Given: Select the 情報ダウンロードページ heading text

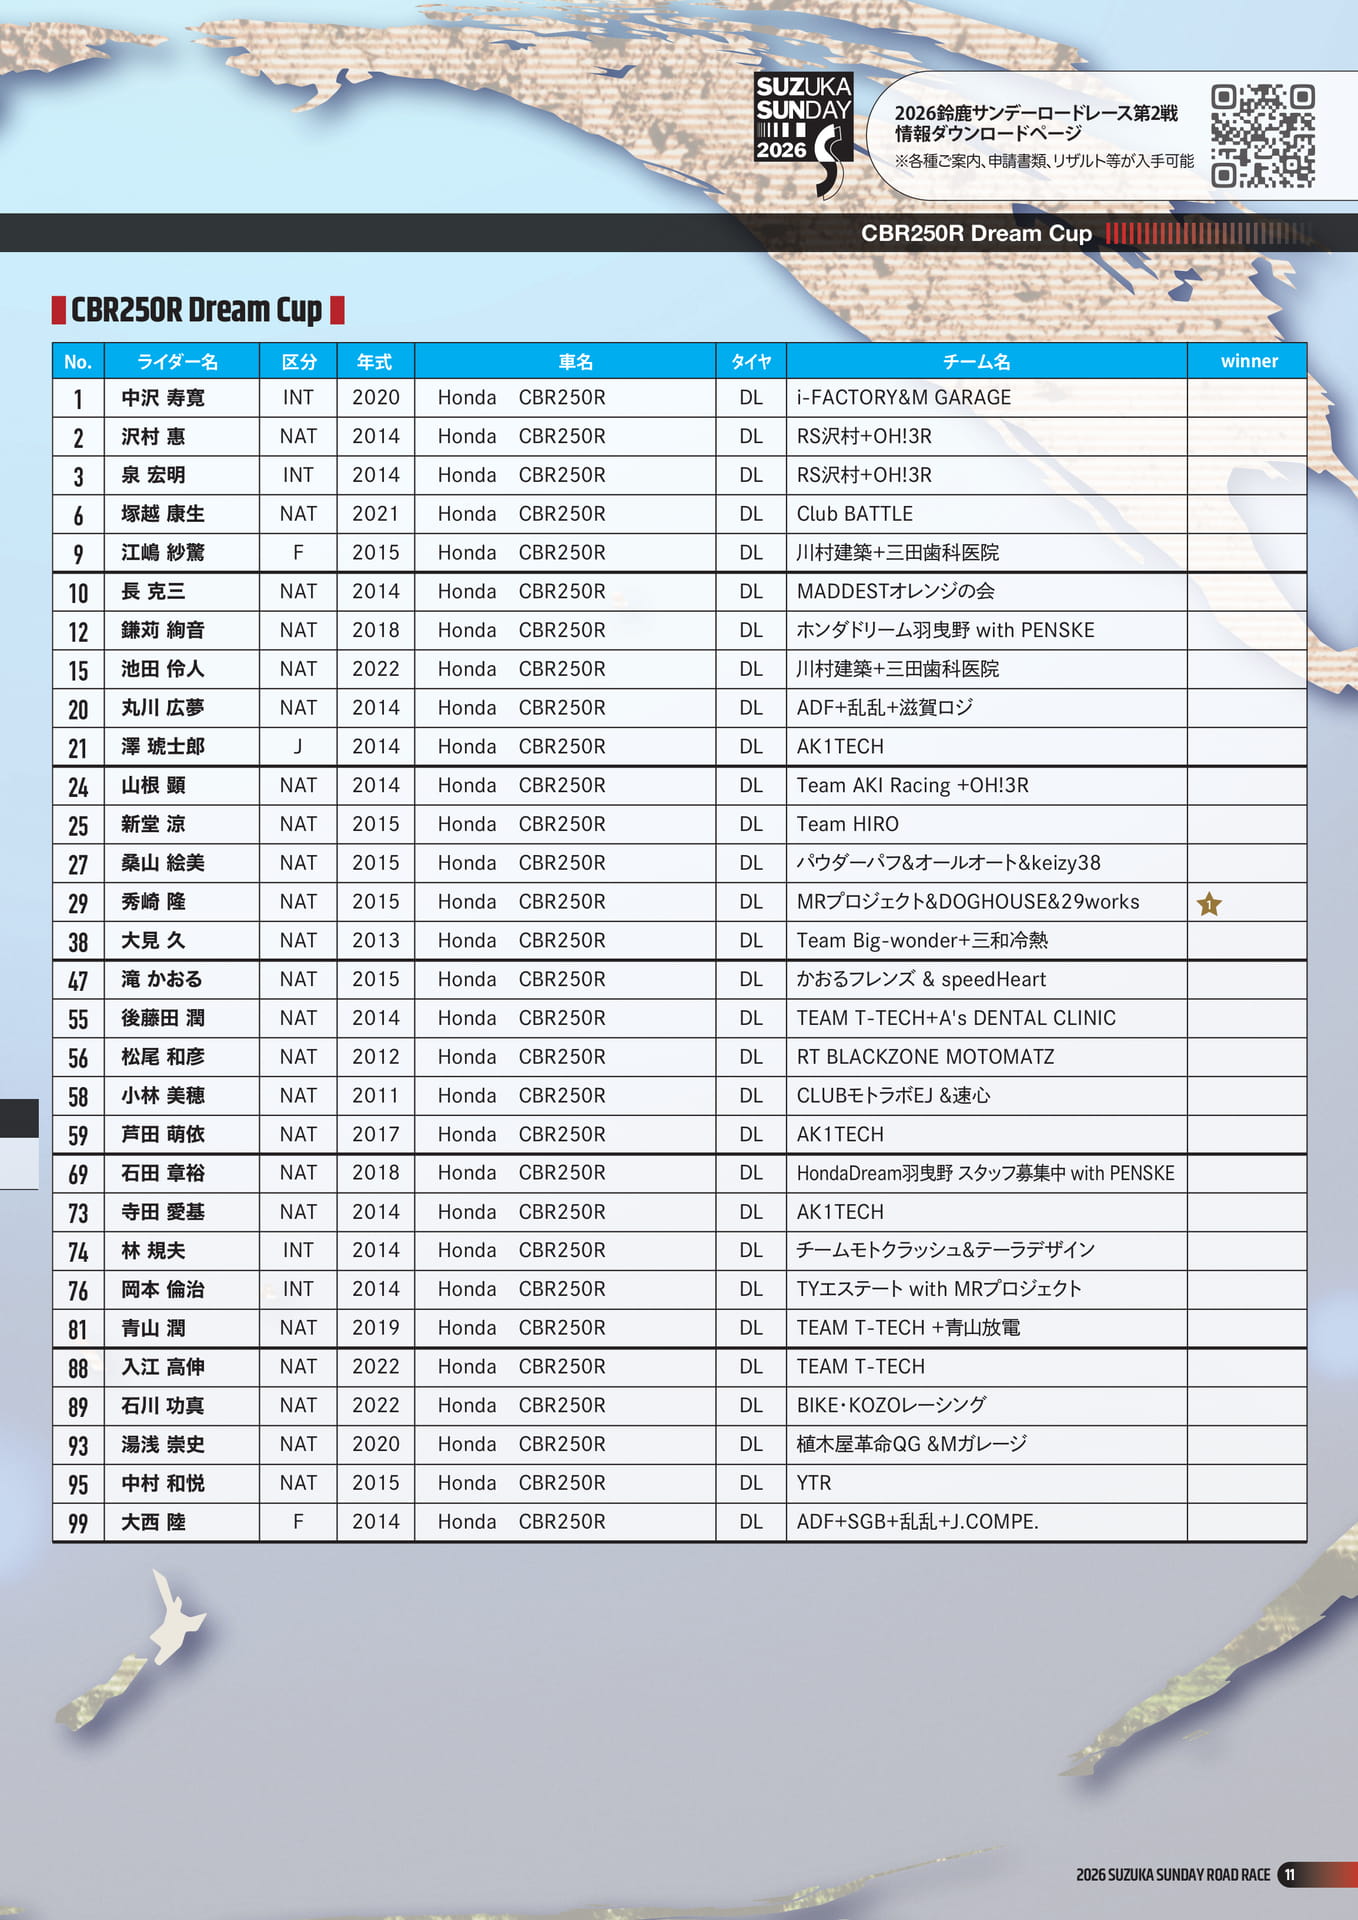Looking at the screenshot, I should tap(988, 134).
